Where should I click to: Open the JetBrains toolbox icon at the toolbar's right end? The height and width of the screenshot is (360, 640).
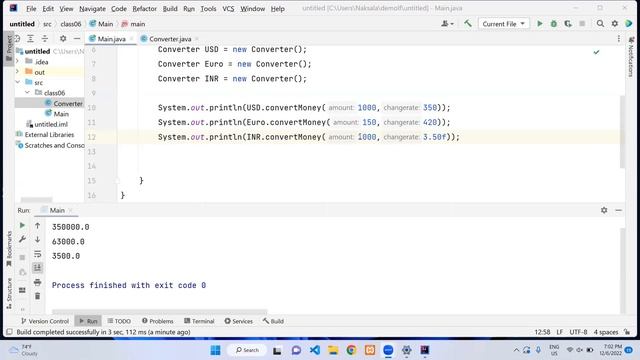pyautogui.click(x=629, y=24)
